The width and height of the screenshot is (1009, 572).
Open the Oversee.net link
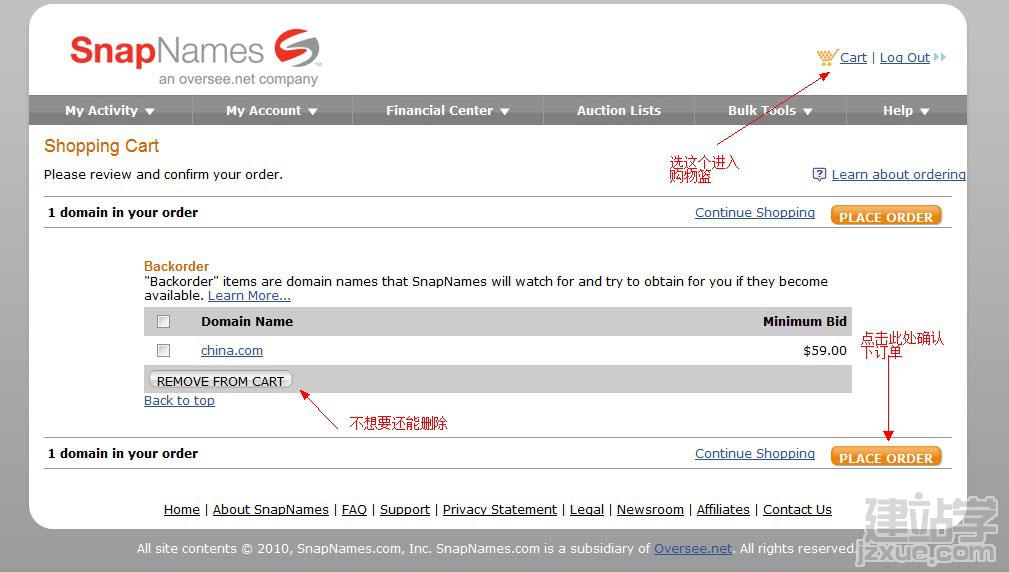click(693, 548)
